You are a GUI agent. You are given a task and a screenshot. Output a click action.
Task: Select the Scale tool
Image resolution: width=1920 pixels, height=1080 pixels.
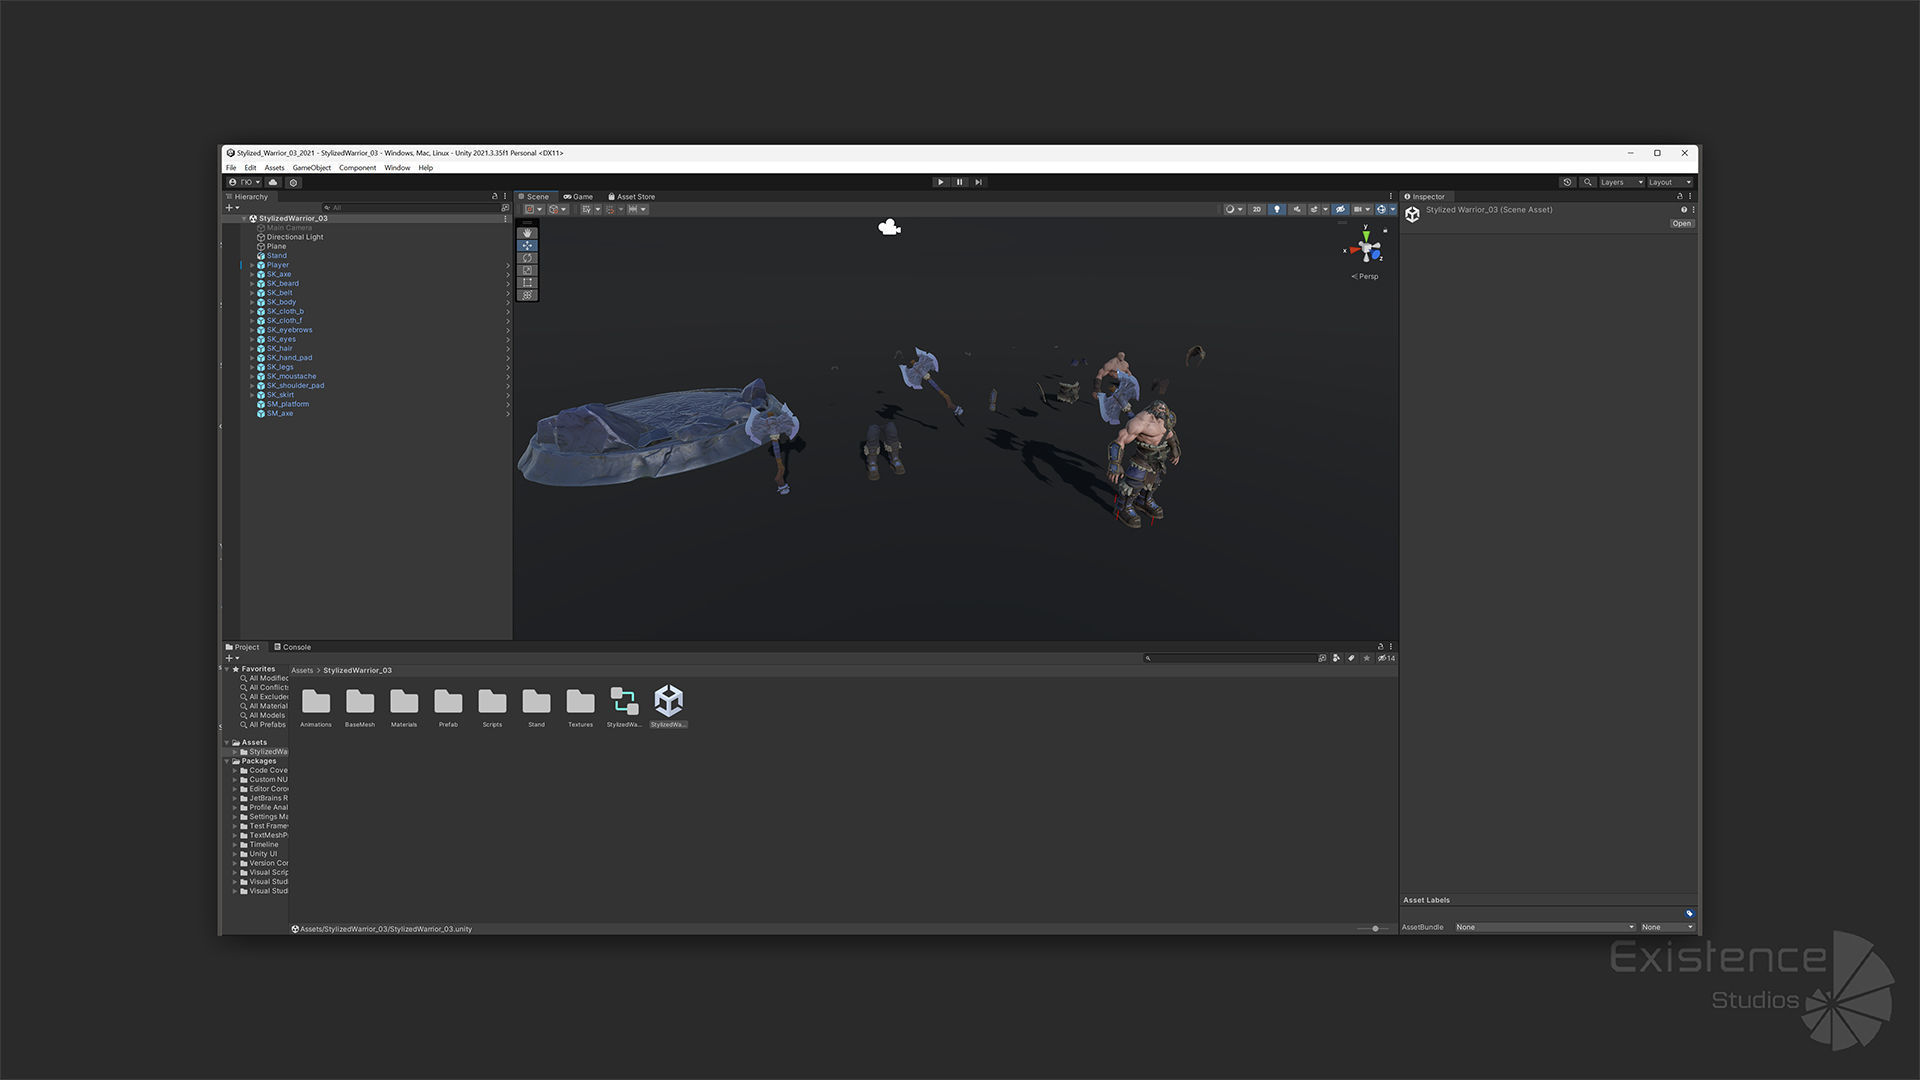click(x=527, y=270)
